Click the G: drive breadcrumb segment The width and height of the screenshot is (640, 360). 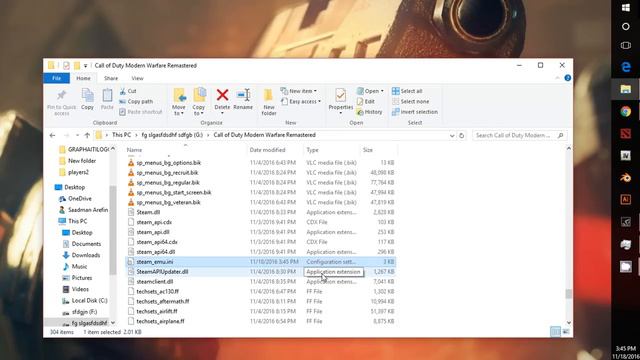172,135
